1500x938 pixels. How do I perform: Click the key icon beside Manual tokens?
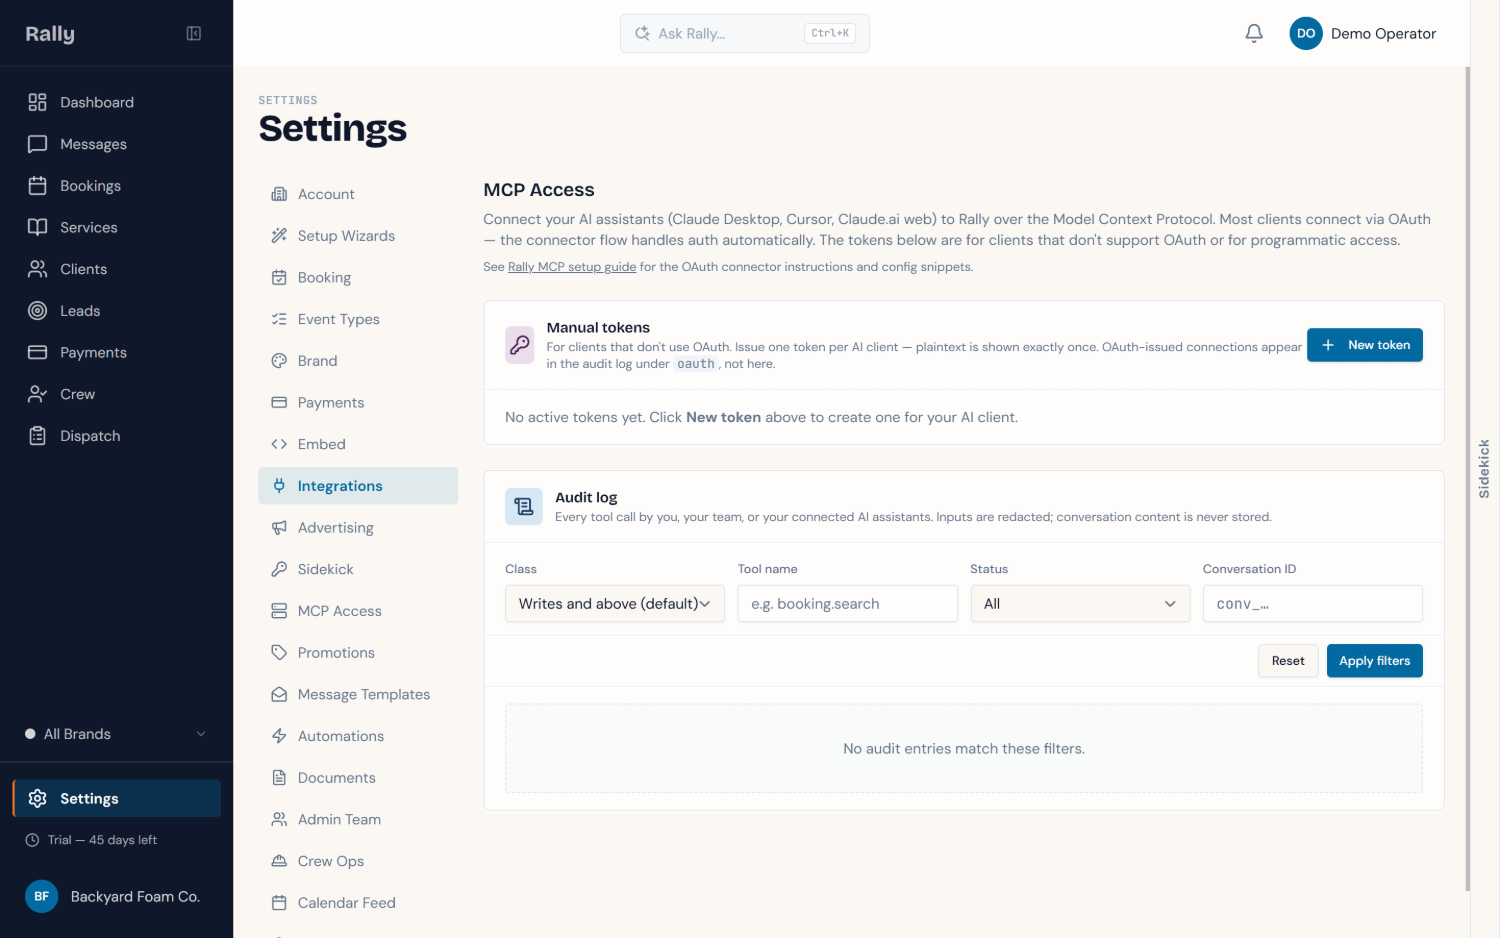[x=520, y=345]
